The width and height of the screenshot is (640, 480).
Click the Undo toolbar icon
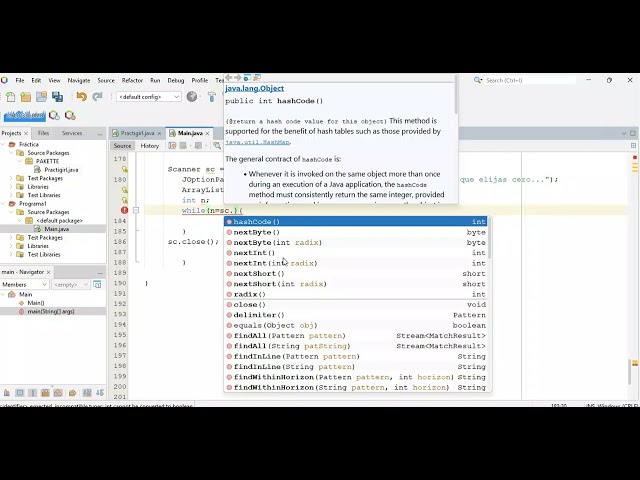tap(81, 97)
